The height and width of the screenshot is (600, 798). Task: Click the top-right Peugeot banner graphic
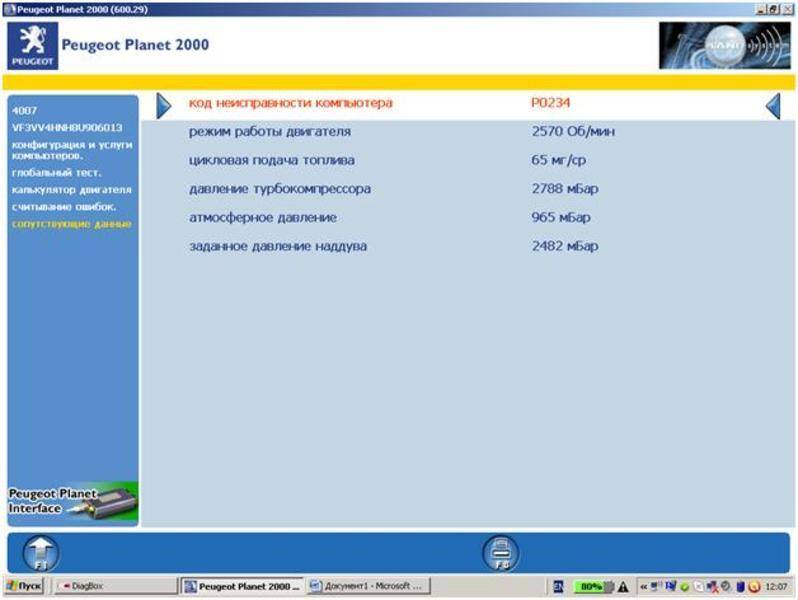pos(720,45)
